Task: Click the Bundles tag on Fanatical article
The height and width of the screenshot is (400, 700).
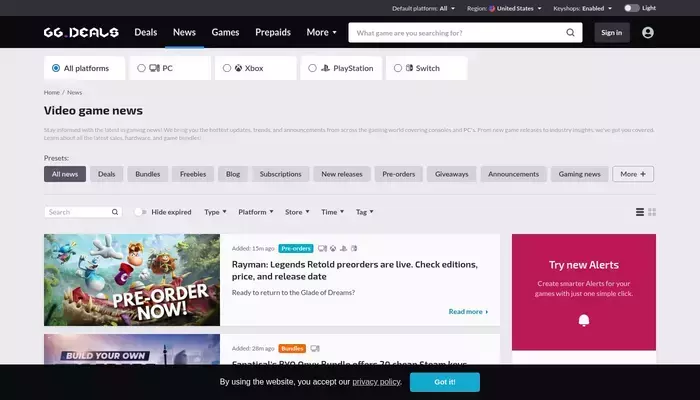Action: 292,348
